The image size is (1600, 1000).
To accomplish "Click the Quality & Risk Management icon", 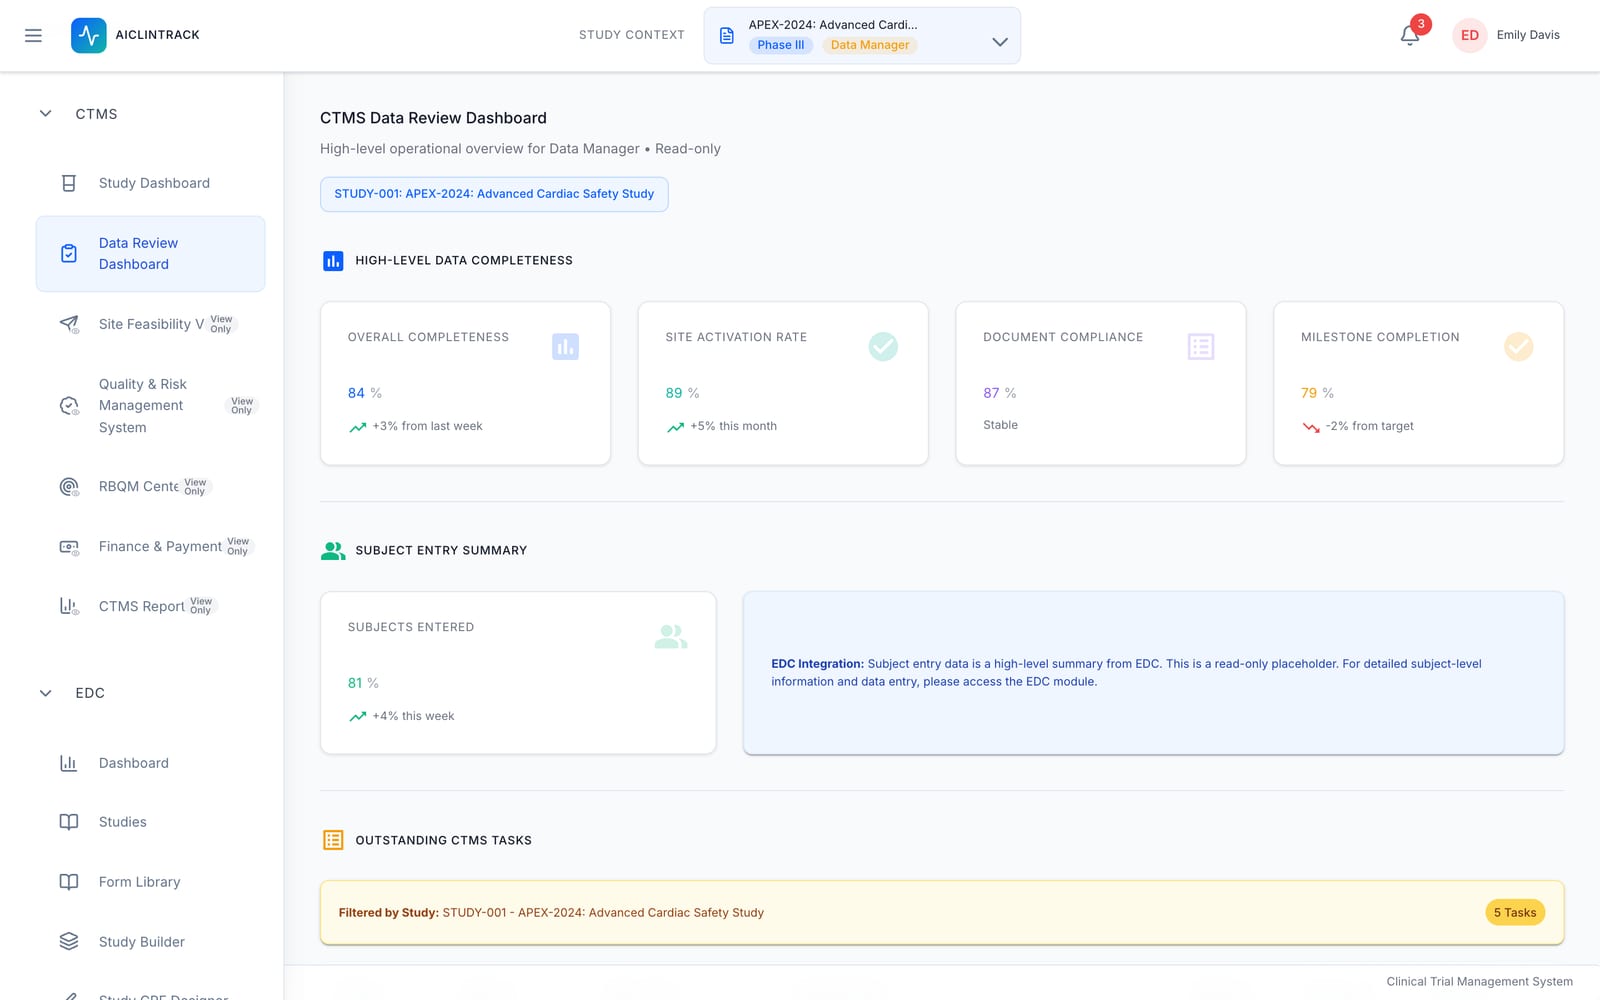I will 69,405.
